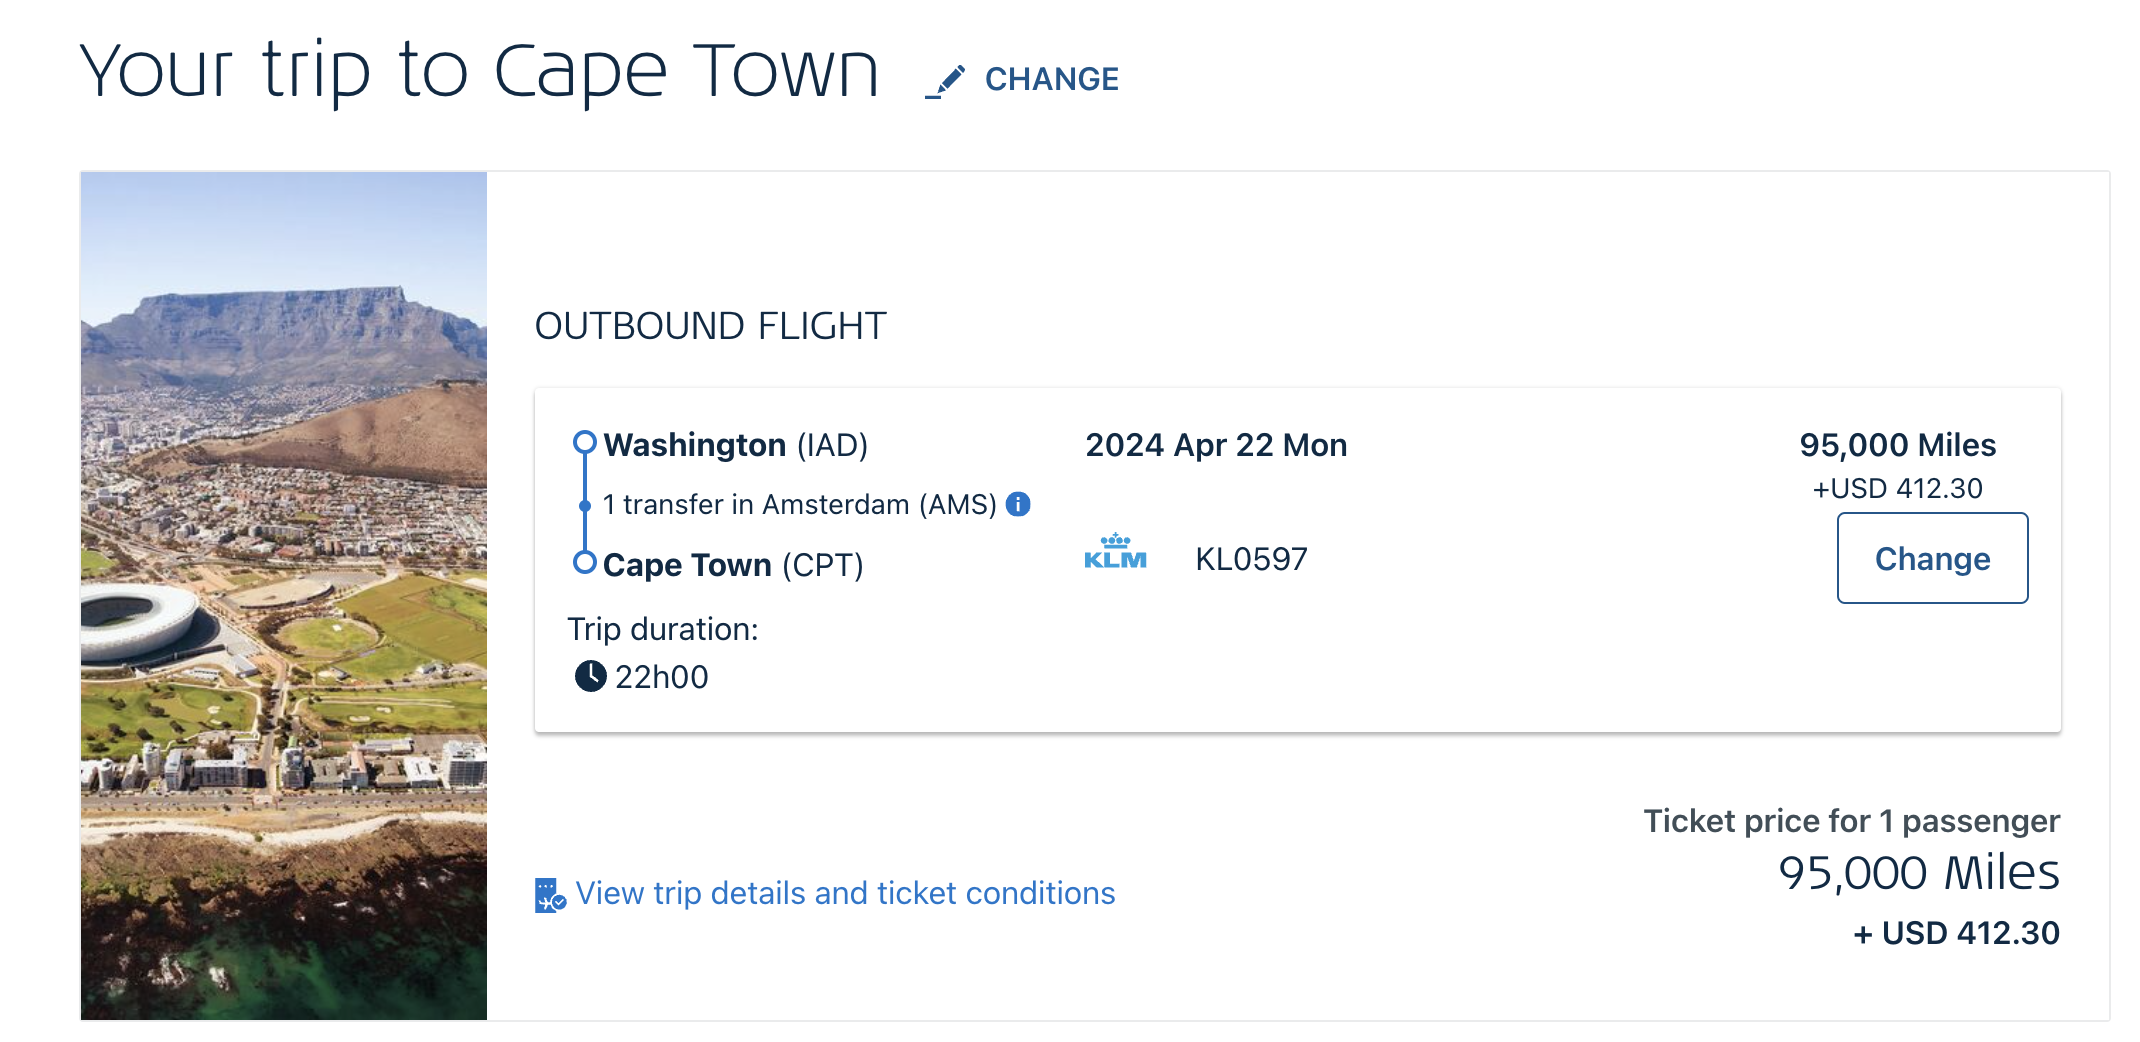The height and width of the screenshot is (1042, 2140).
Task: Select the Washington departure circle marker
Action: (585, 440)
